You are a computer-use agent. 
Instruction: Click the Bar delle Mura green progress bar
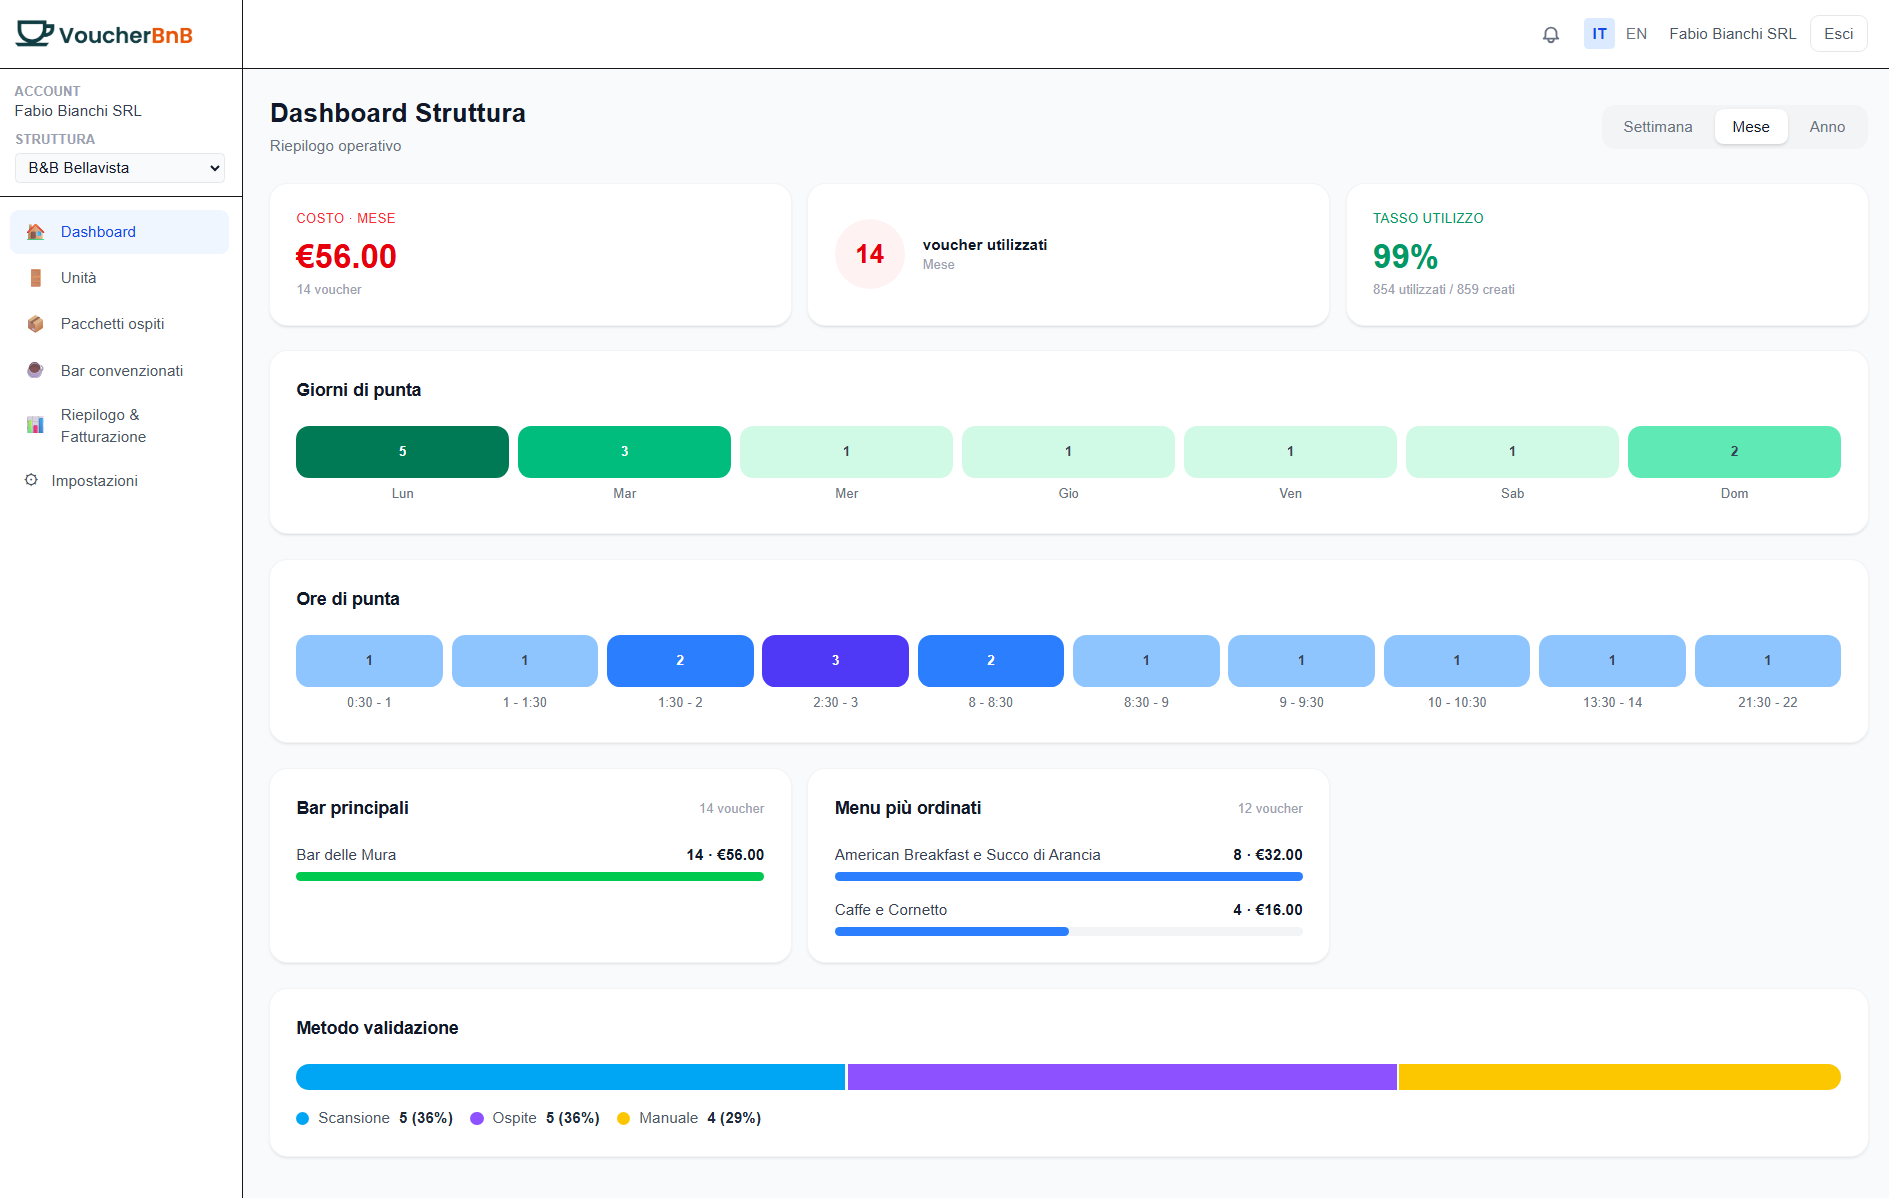(x=529, y=877)
